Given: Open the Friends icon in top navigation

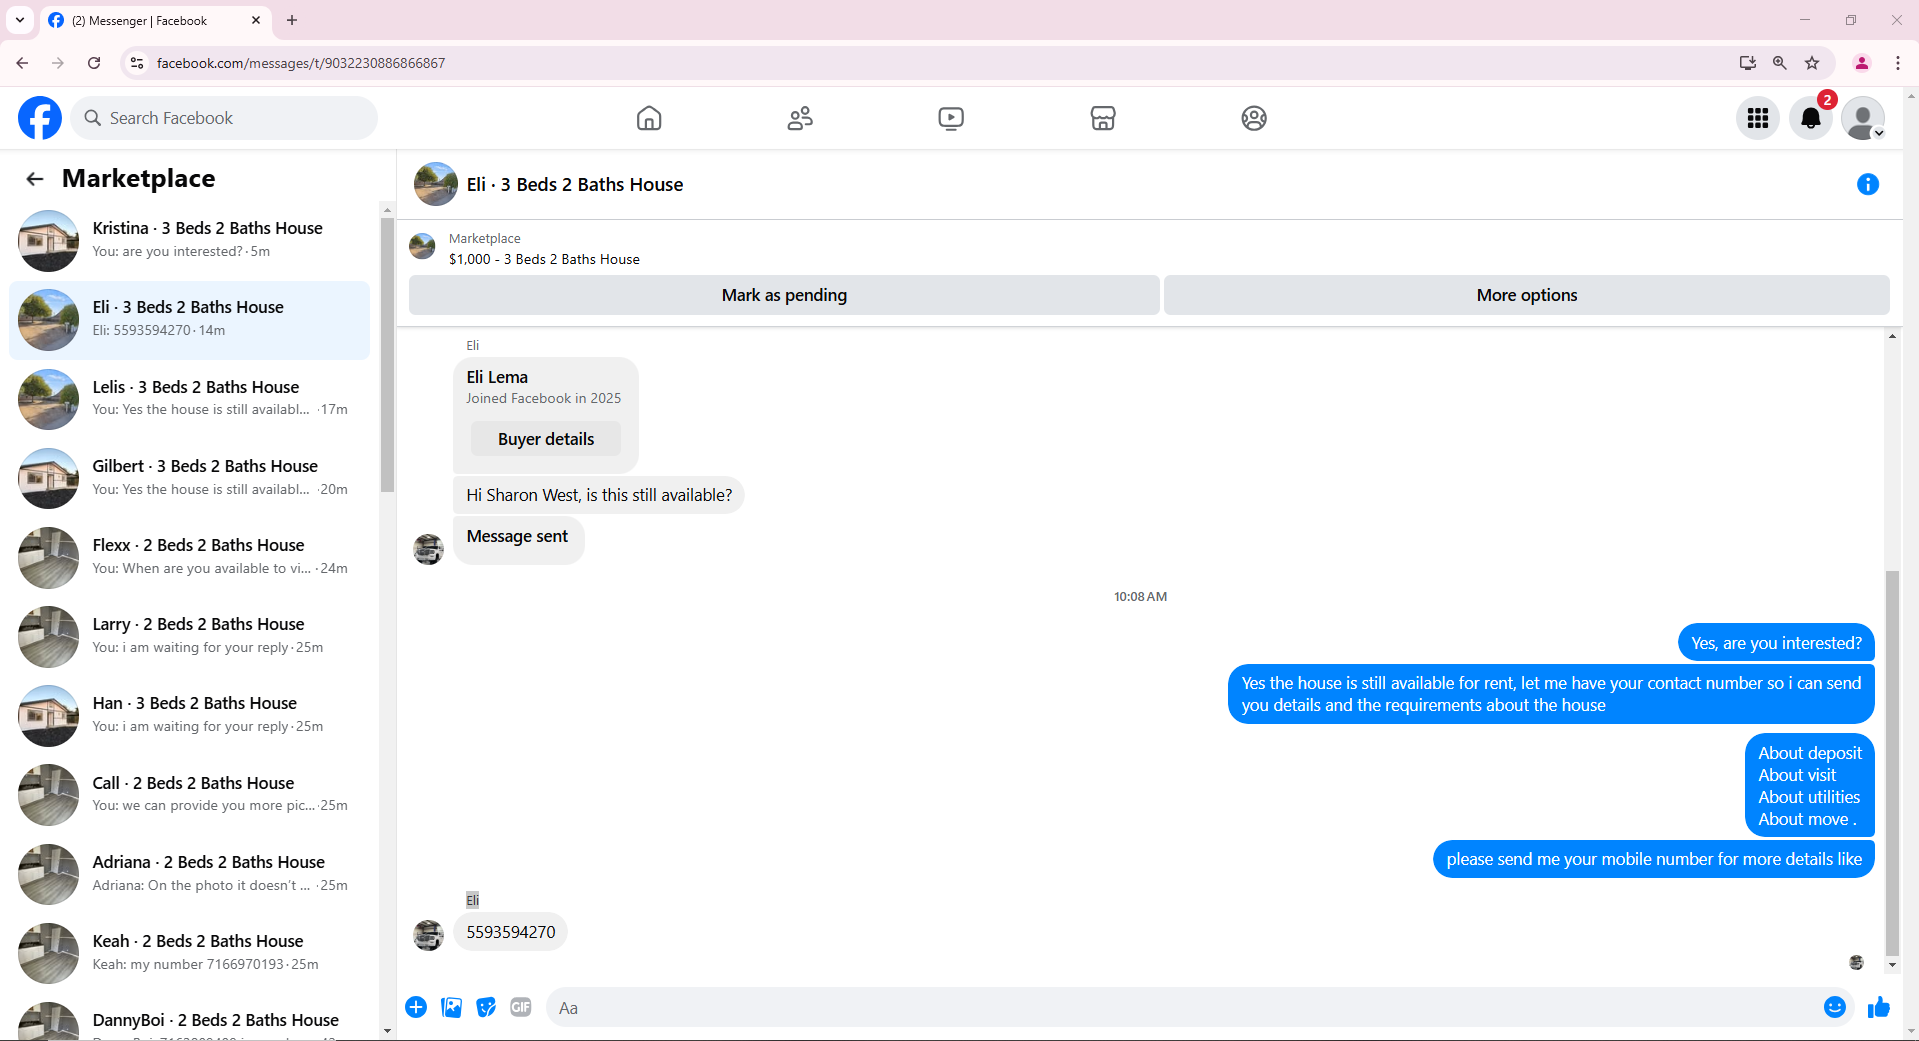Looking at the screenshot, I should [x=800, y=118].
